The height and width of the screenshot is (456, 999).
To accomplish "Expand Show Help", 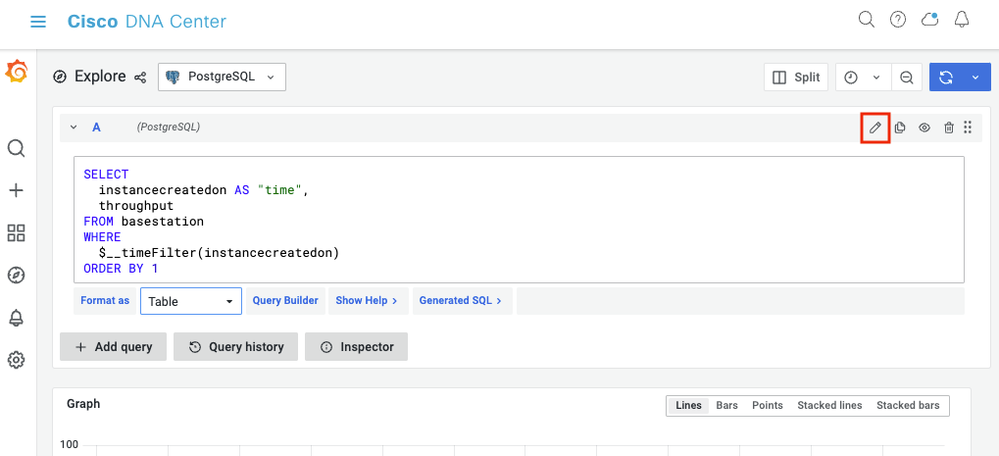I will point(366,301).
